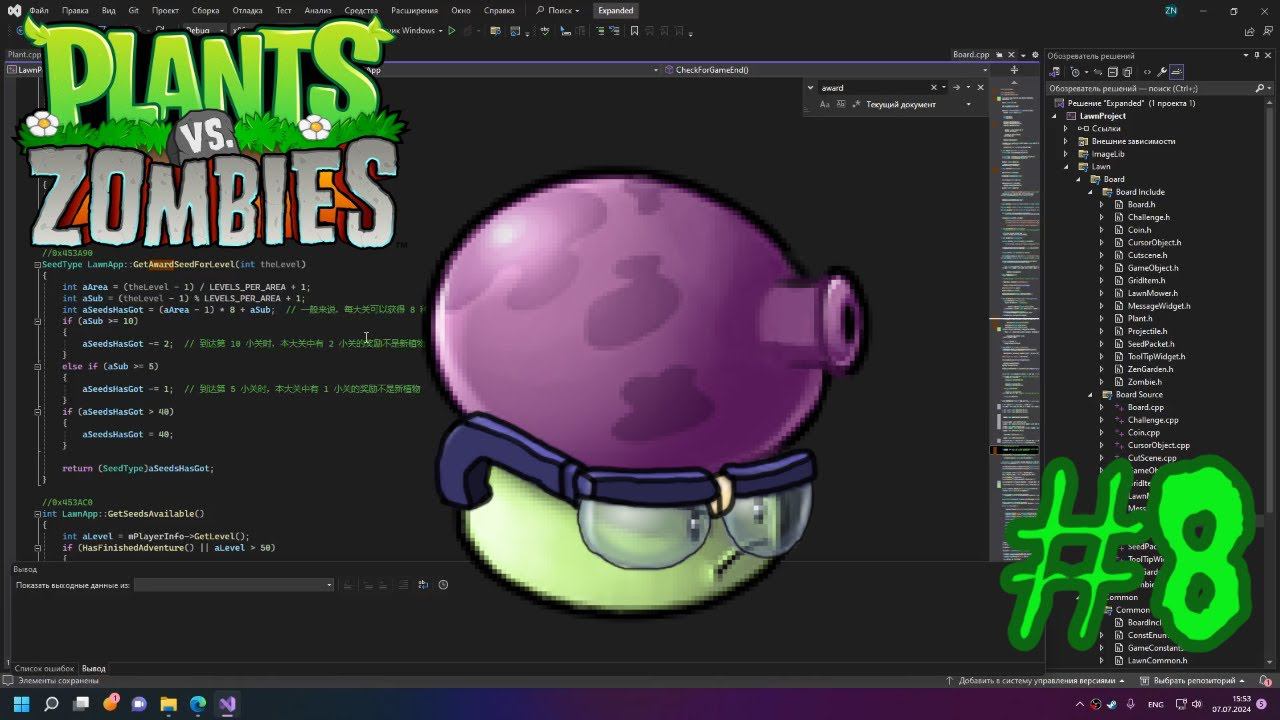Click the Visual Studio taskbar icon
This screenshot has width=1280, height=720.
227,704
